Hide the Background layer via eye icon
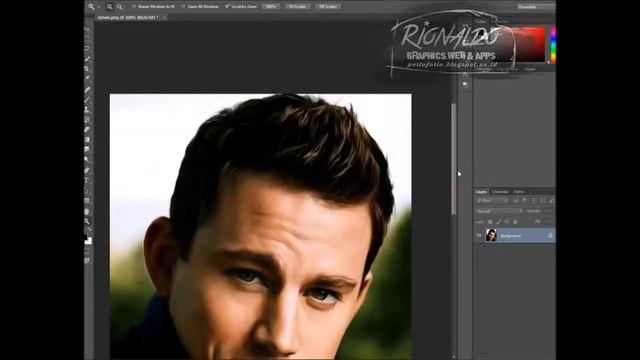The image size is (640, 360). tap(479, 236)
